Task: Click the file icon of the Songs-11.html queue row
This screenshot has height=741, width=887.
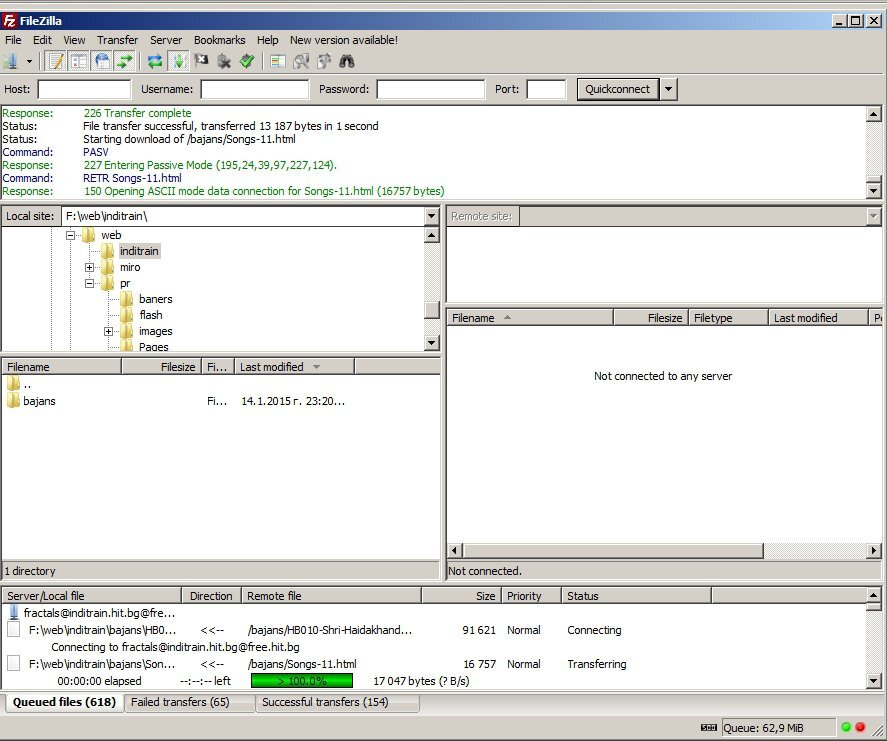Action: click(x=14, y=663)
